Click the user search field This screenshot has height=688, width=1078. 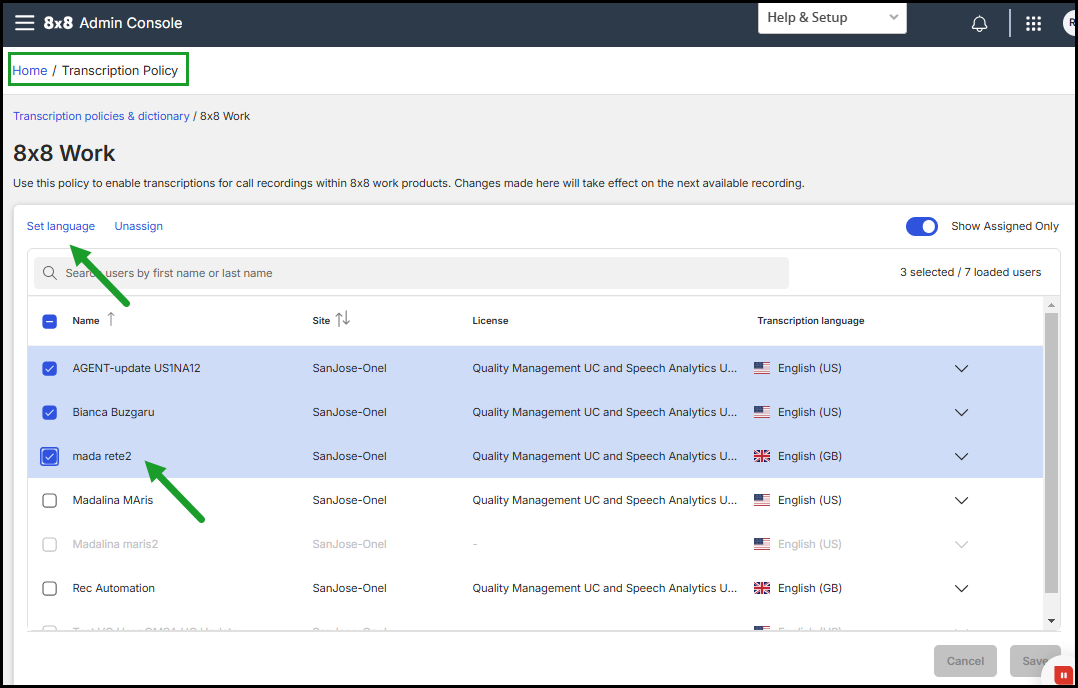click(411, 273)
